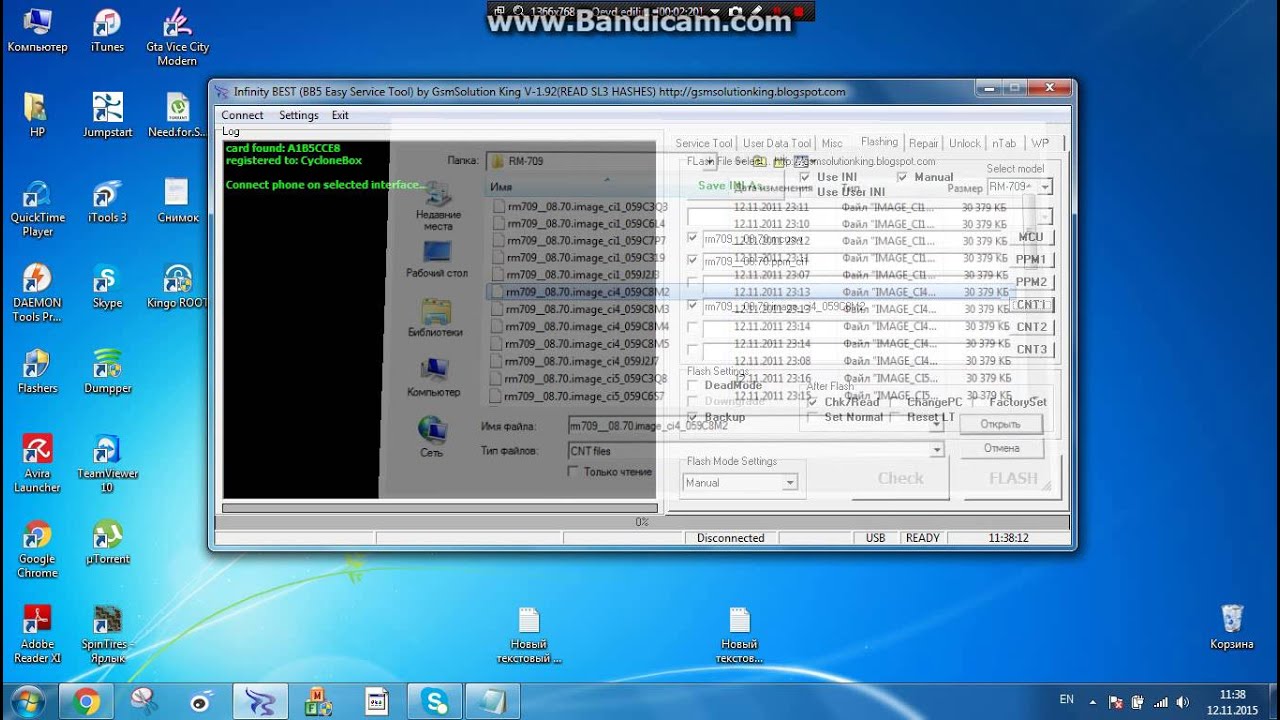
Task: Open DAEMON Tools desktop shortcut
Action: [x=37, y=293]
